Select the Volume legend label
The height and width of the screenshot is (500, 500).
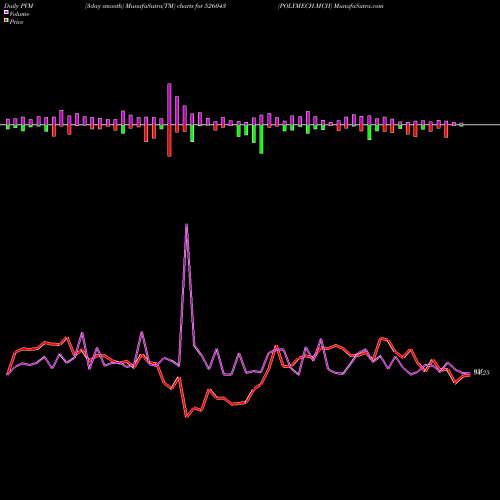pos(19,14)
